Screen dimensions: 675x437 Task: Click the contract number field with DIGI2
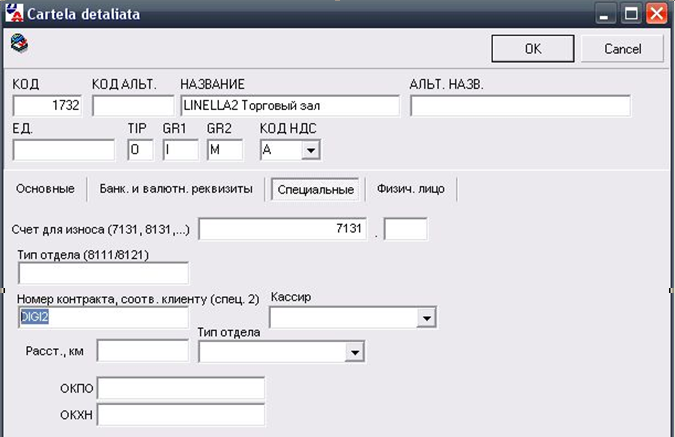(103, 317)
